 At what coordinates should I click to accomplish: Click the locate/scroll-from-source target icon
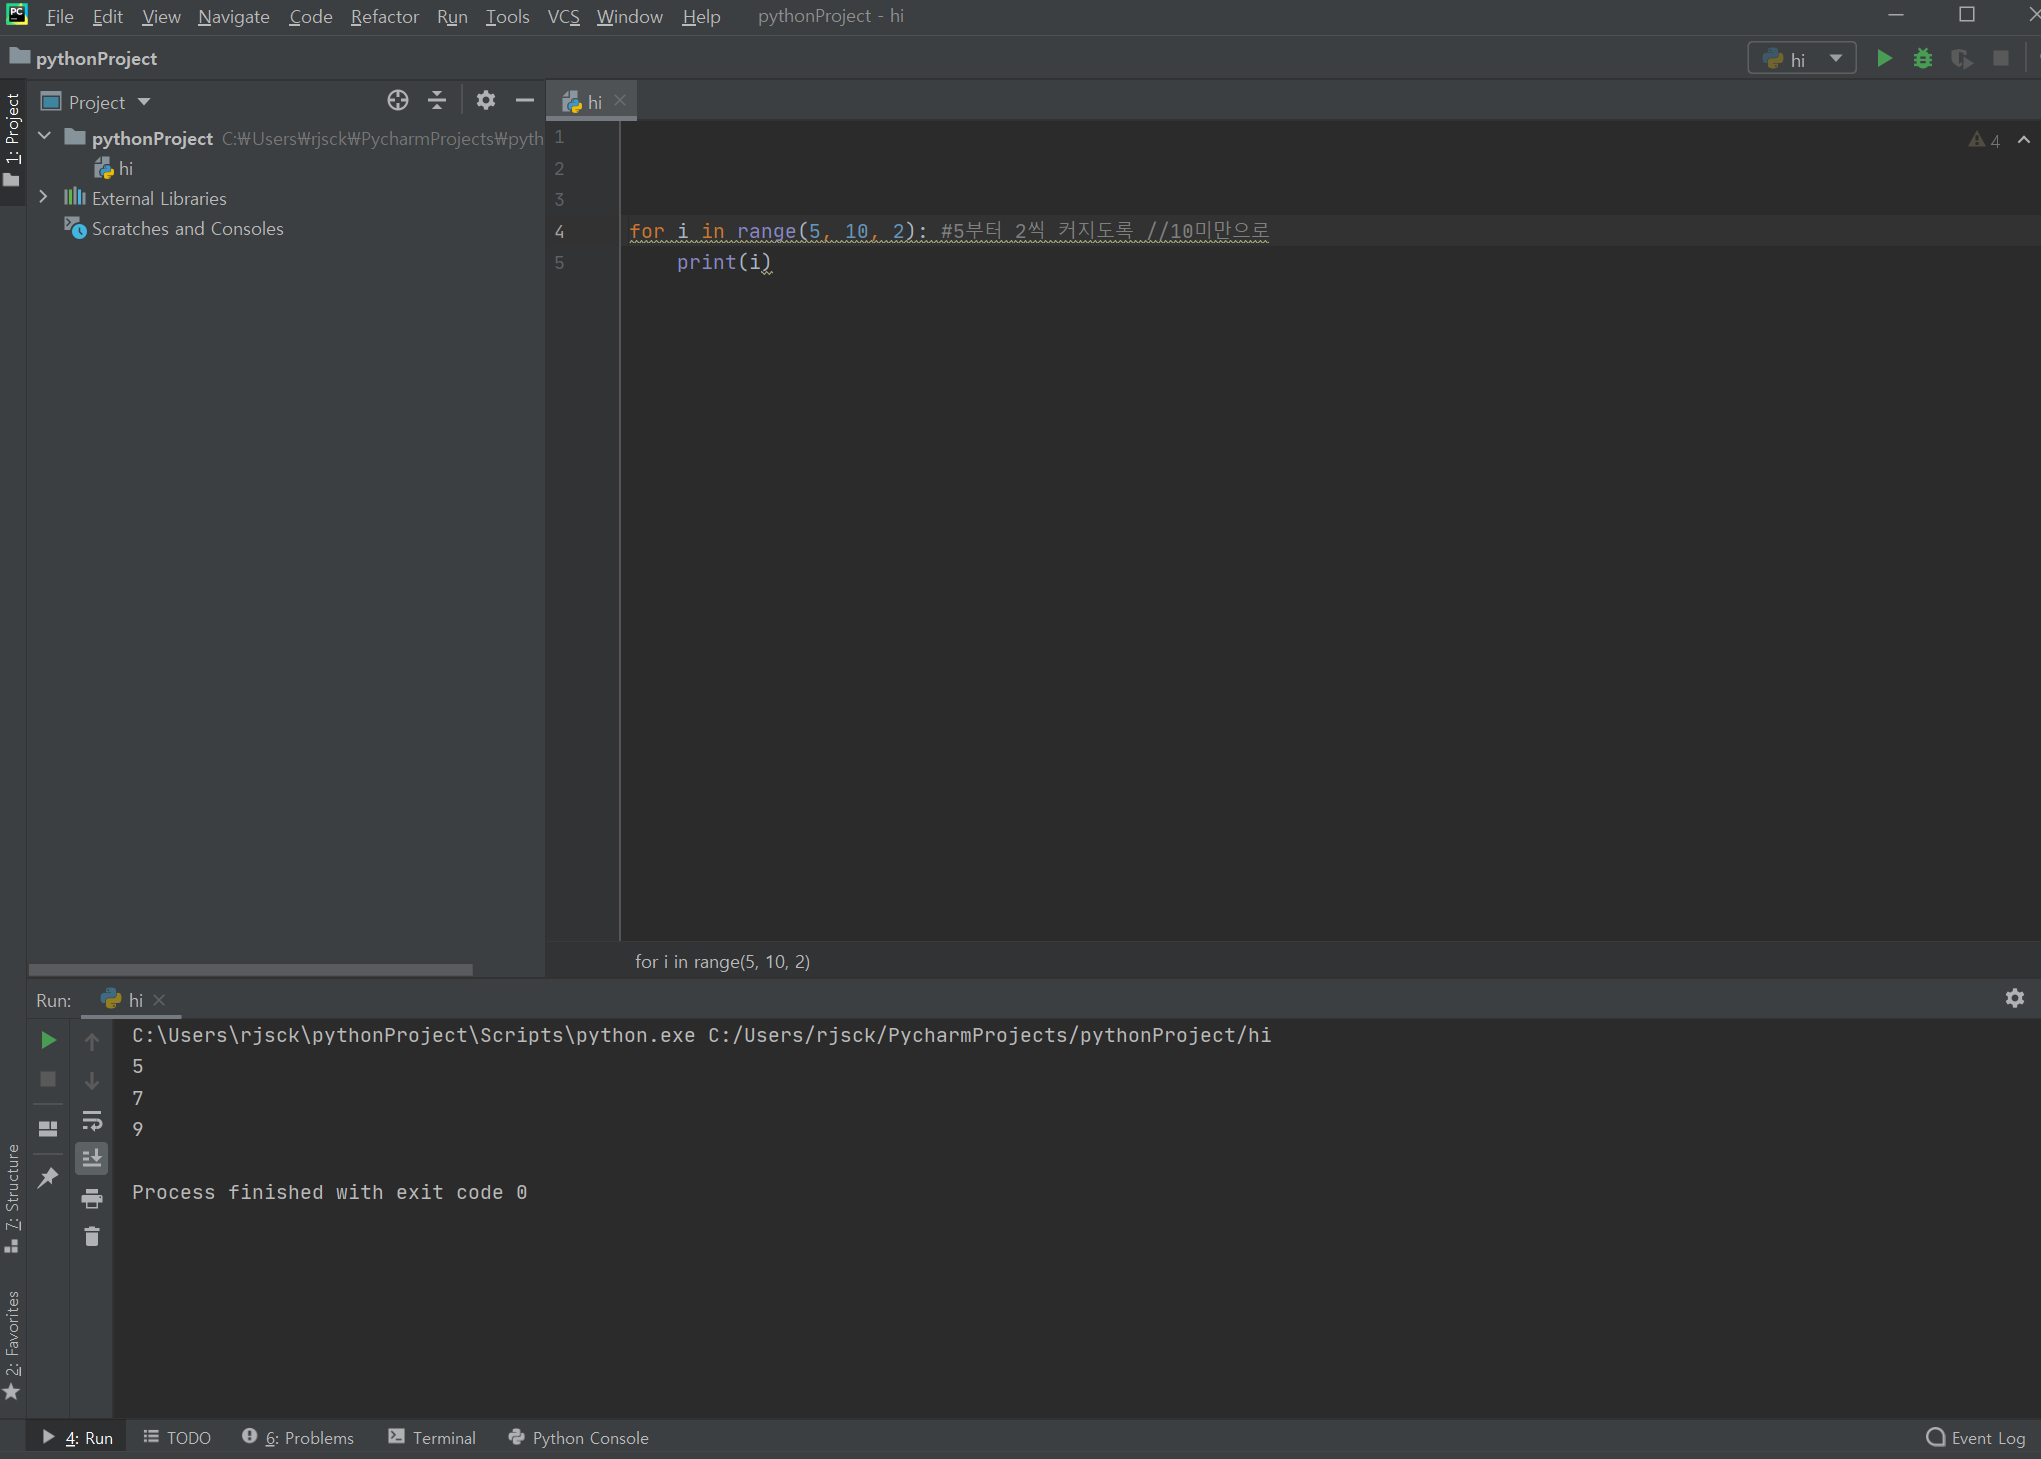pyautogui.click(x=397, y=101)
